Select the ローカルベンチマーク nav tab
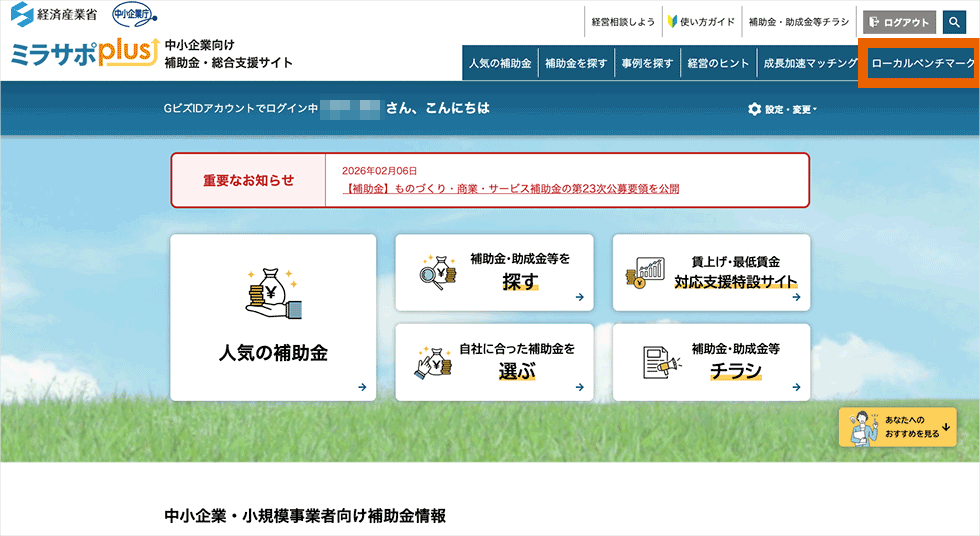This screenshot has height=536, width=980. tap(922, 64)
